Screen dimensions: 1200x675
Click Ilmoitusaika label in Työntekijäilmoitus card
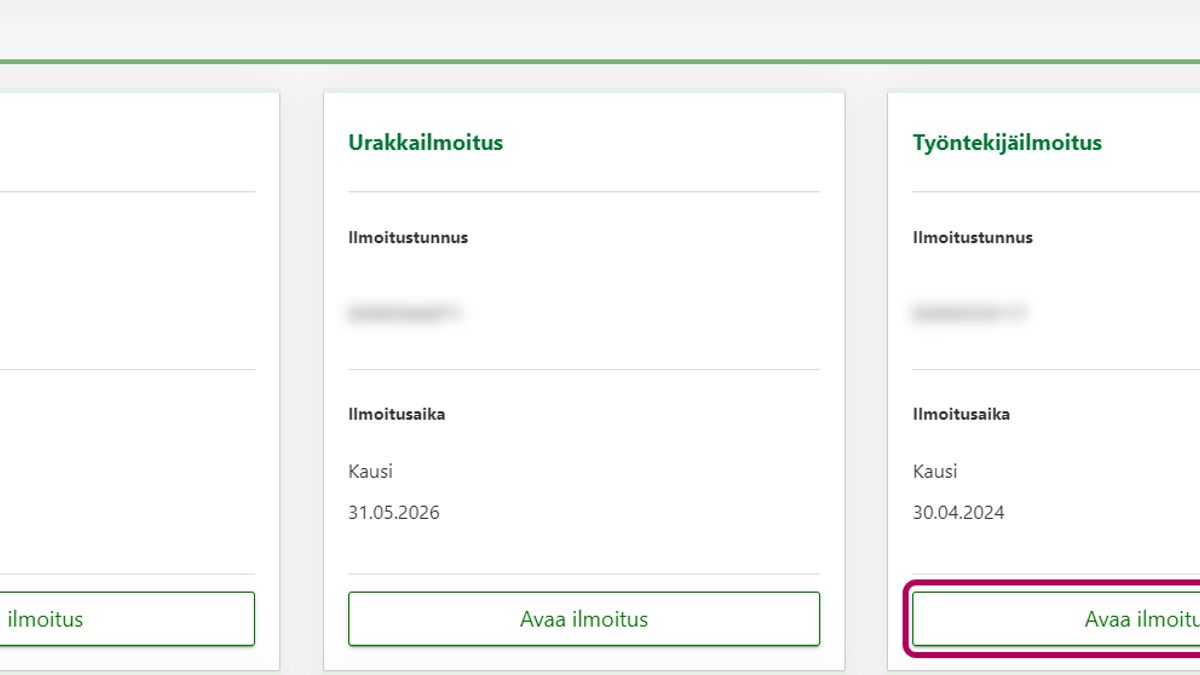(961, 414)
